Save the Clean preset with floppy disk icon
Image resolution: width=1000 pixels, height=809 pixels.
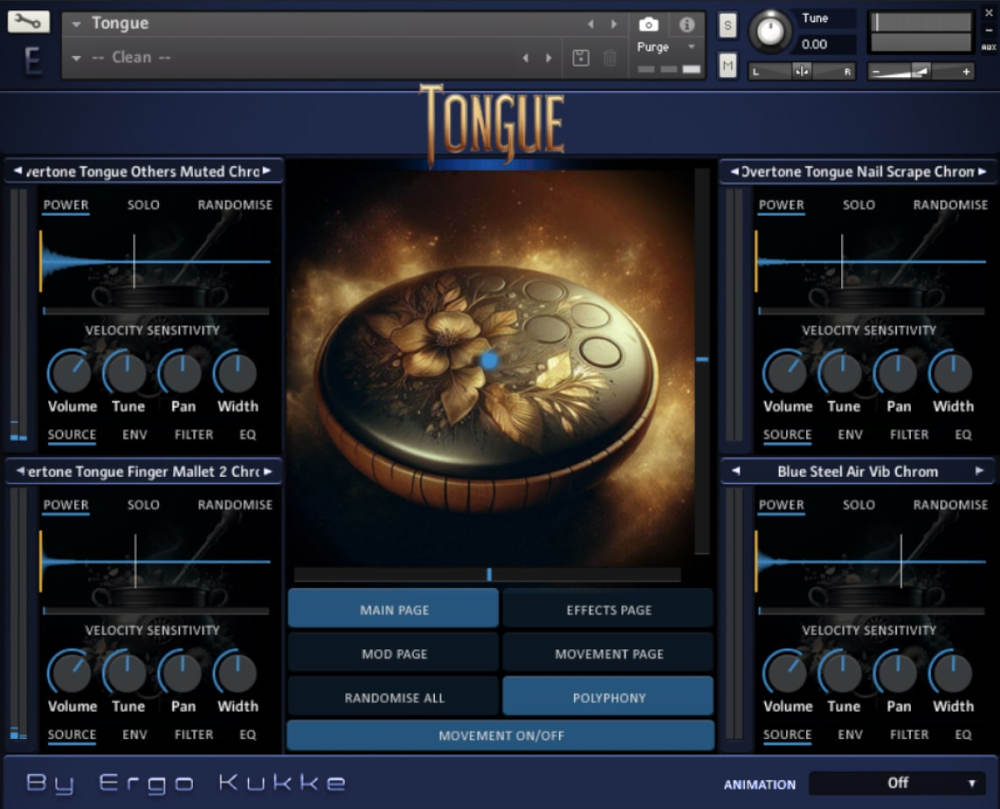pyautogui.click(x=581, y=58)
